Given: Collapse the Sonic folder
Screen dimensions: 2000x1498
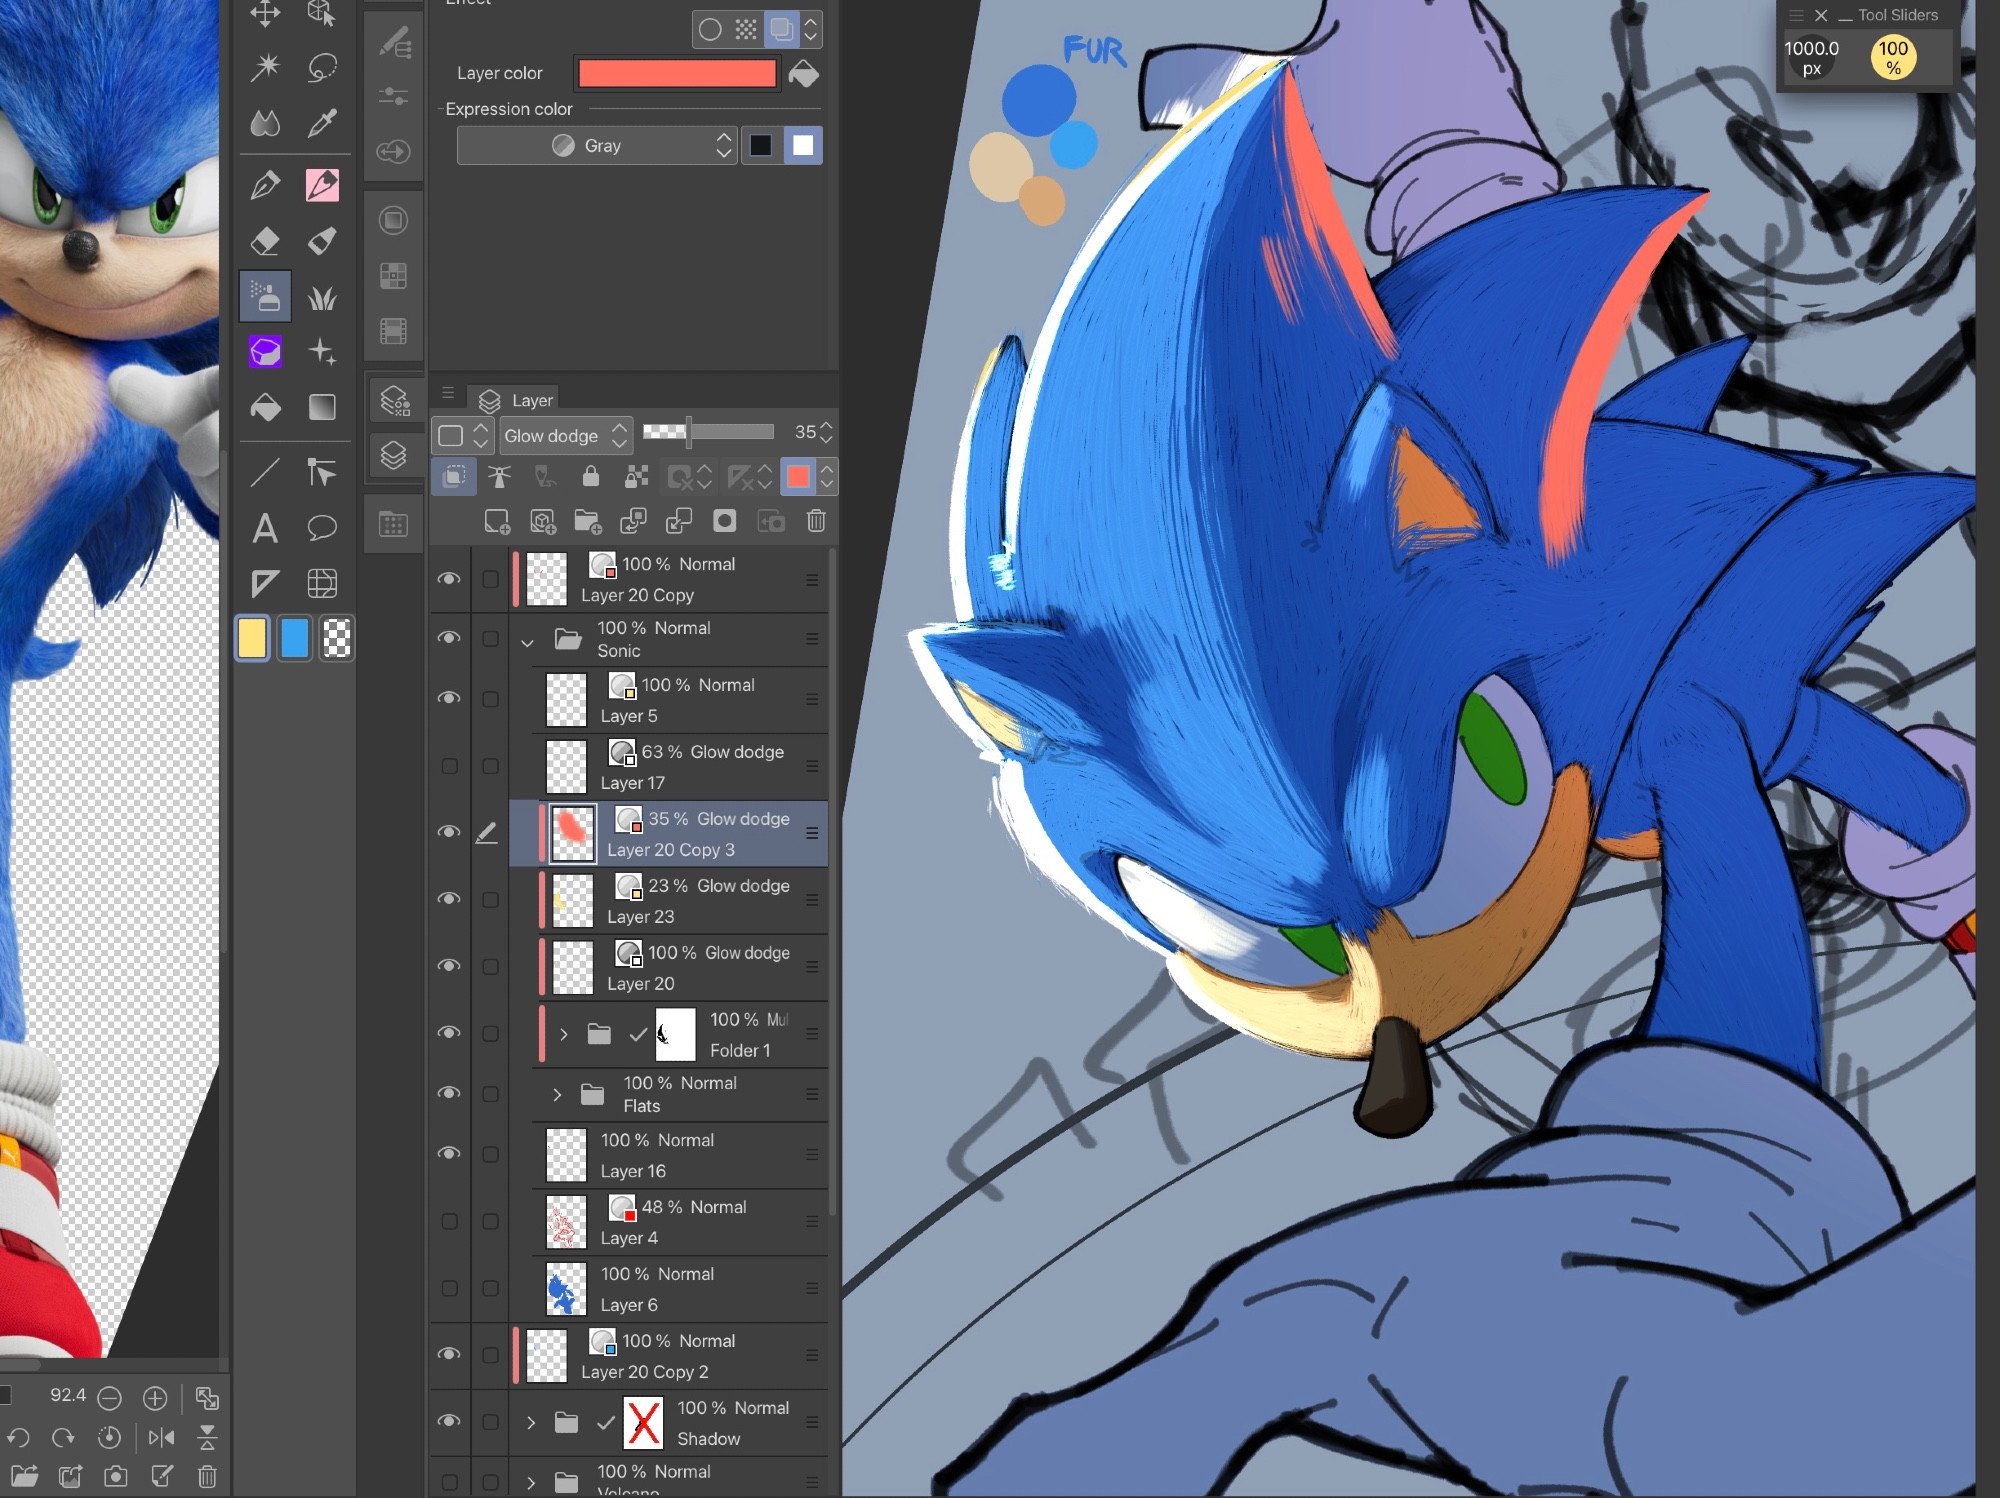Looking at the screenshot, I should click(x=527, y=643).
